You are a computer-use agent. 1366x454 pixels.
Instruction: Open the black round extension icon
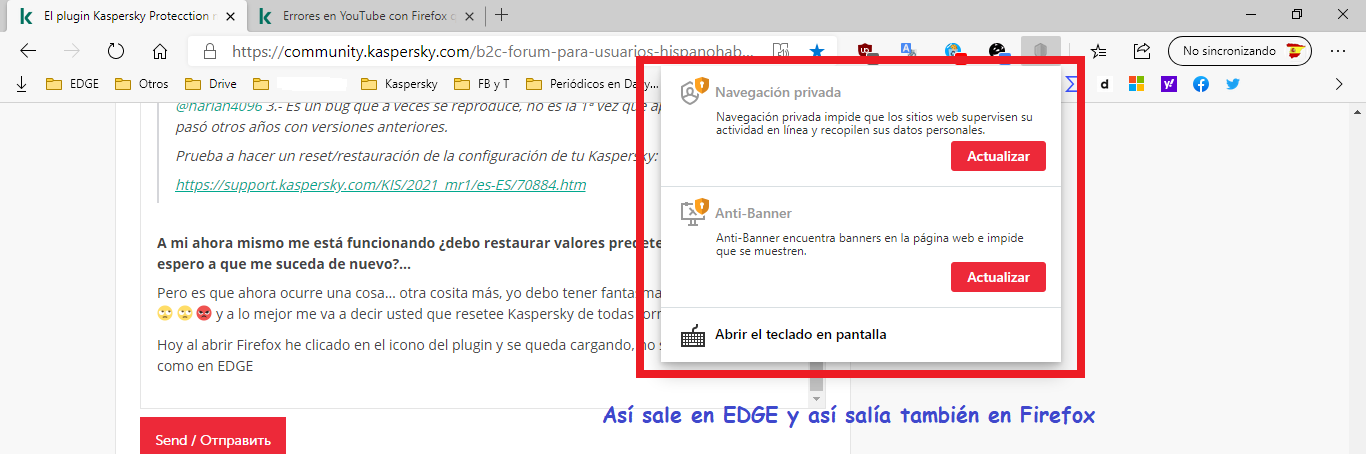pyautogui.click(x=997, y=51)
